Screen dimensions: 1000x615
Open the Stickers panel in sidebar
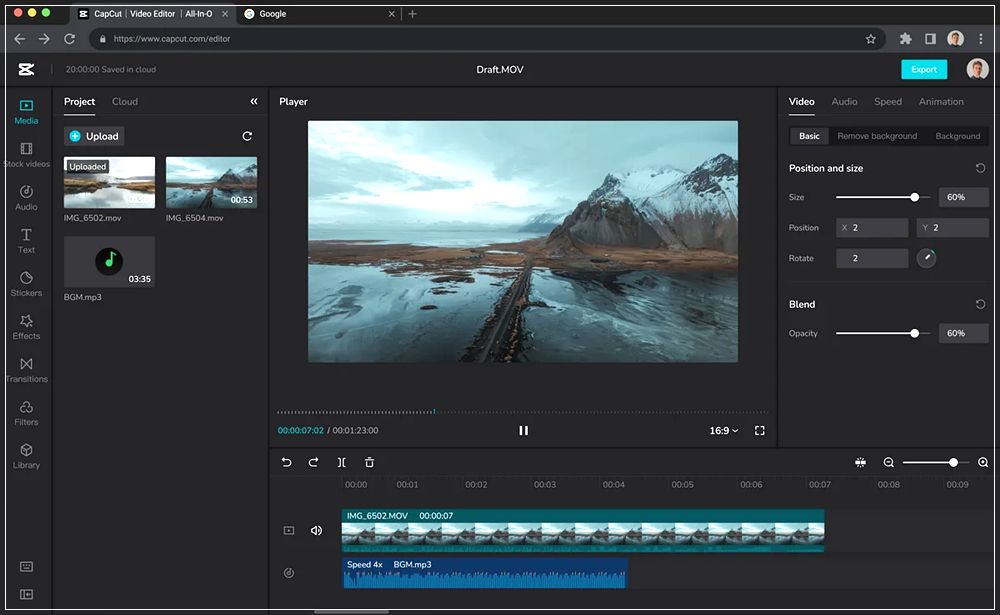tap(26, 283)
